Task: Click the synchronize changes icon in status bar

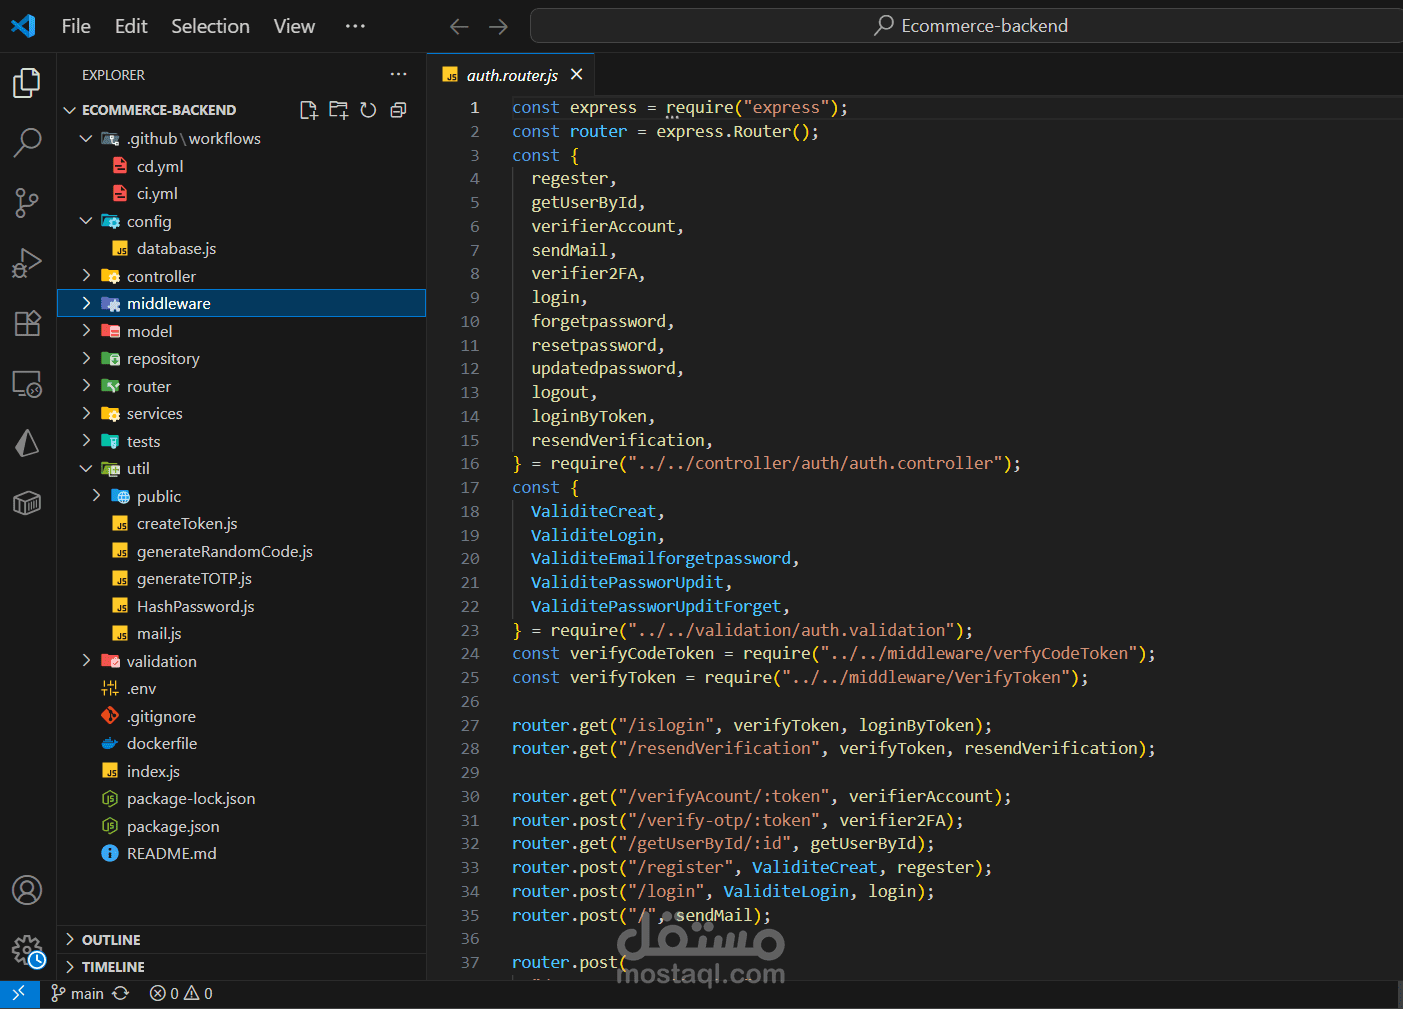Action: tap(121, 994)
